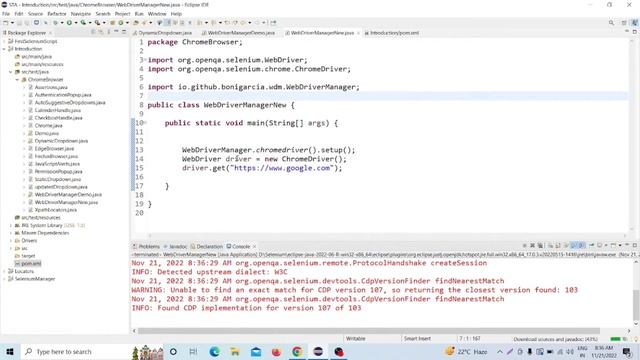Open the Window menu
640x360 pixels.
coord(157,14)
